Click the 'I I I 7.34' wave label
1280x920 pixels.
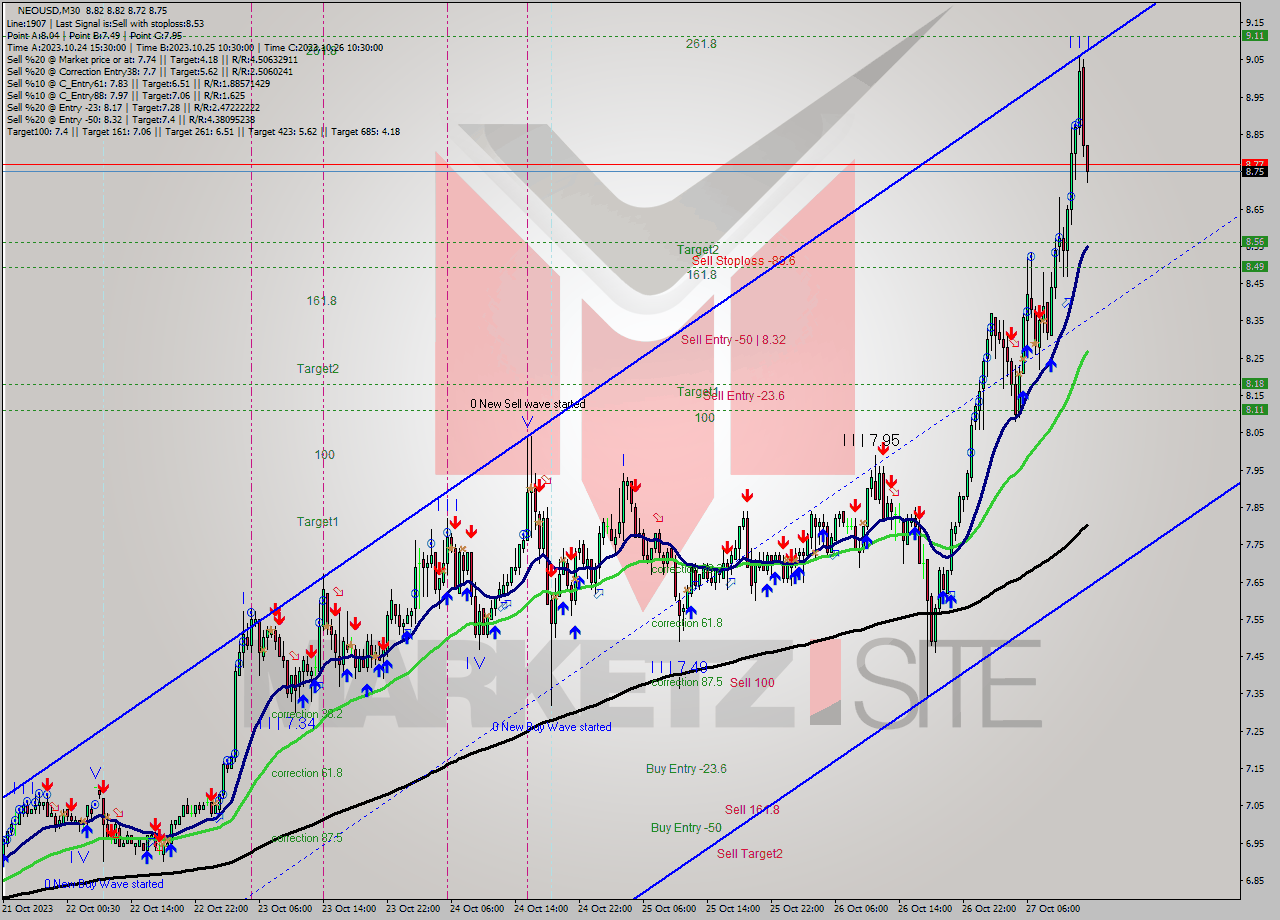288,724
